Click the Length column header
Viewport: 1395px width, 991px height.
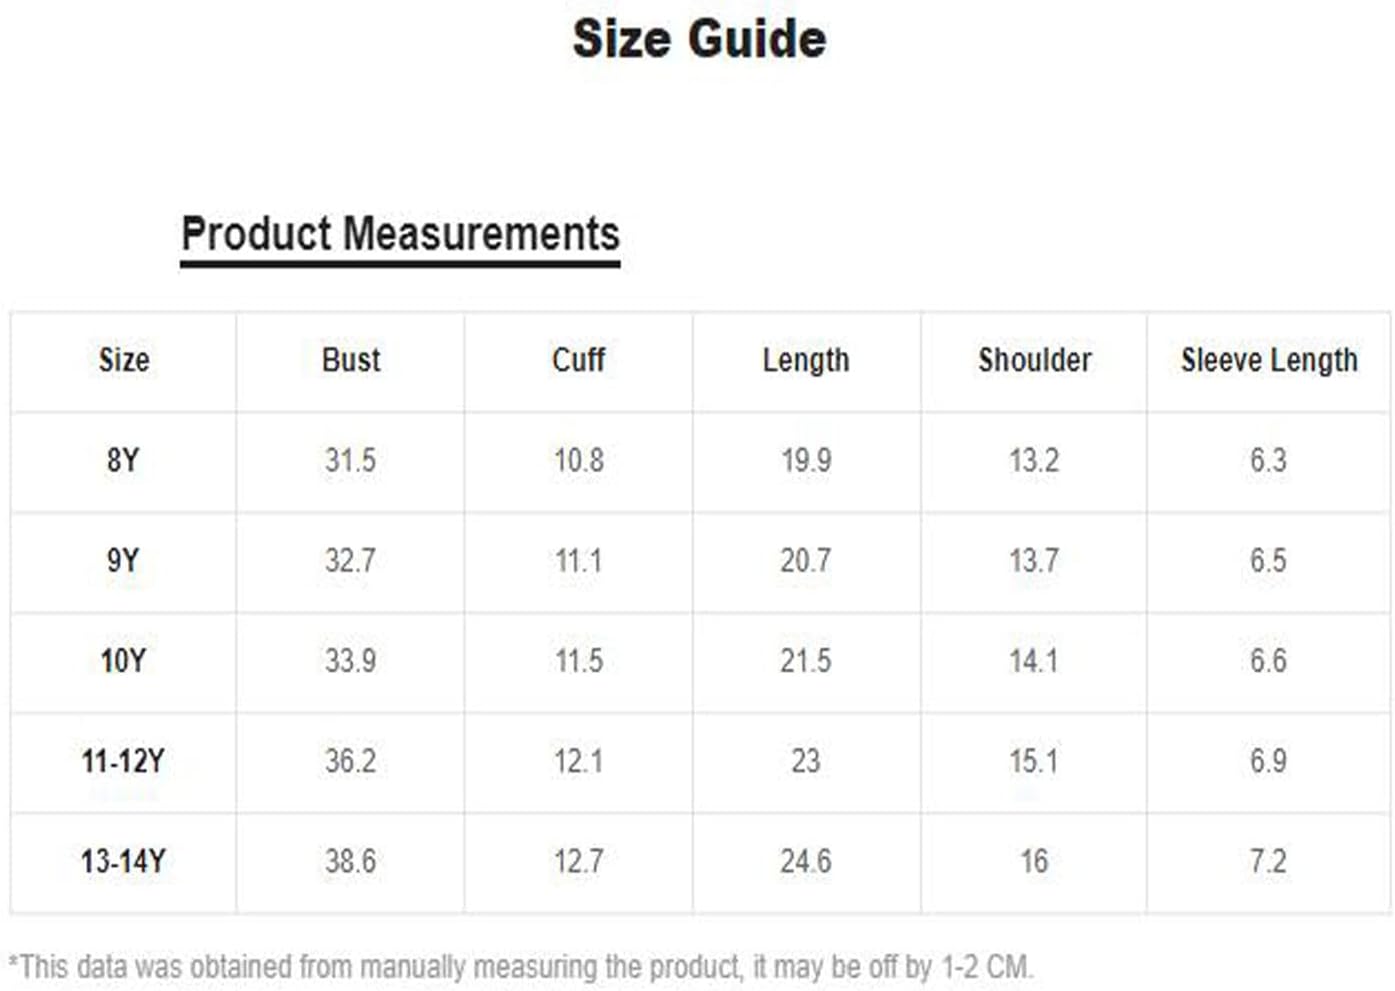click(x=806, y=360)
